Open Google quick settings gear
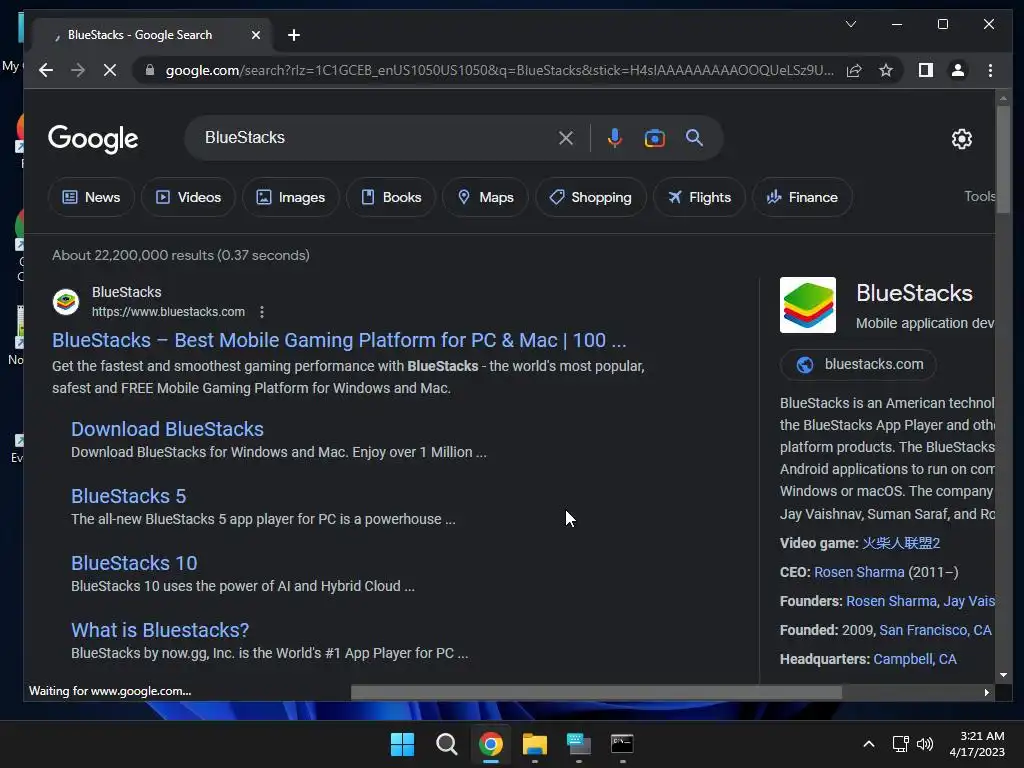This screenshot has height=768, width=1024. [x=961, y=138]
